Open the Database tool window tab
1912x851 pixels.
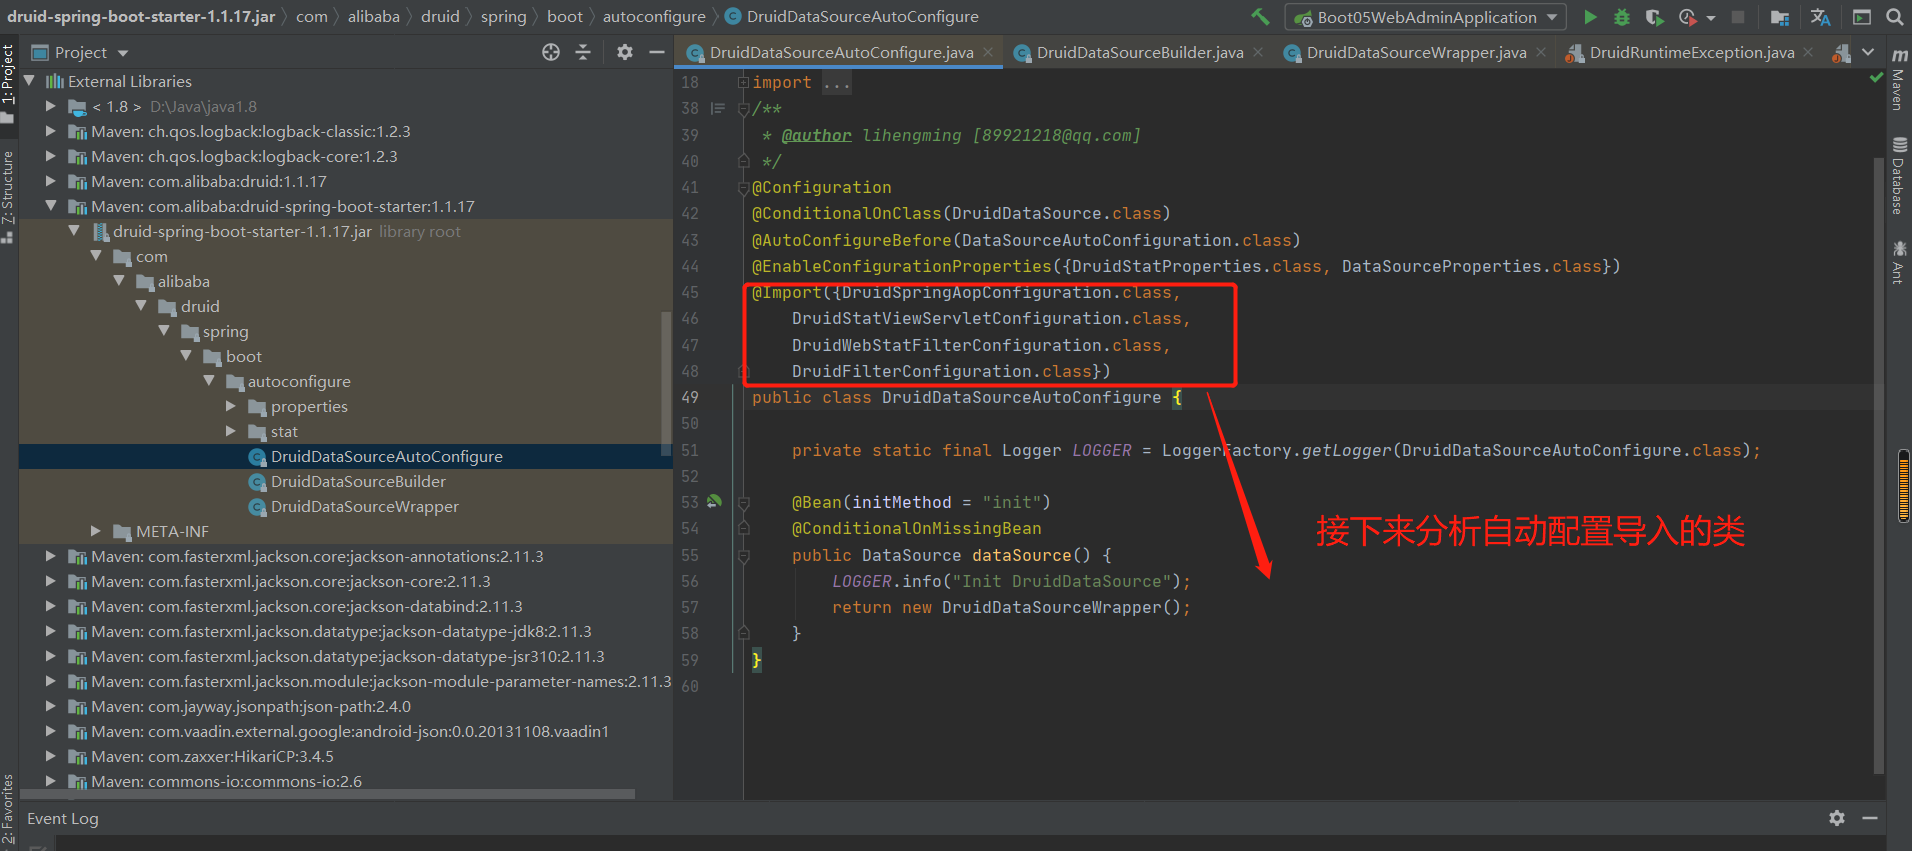[x=1898, y=176]
